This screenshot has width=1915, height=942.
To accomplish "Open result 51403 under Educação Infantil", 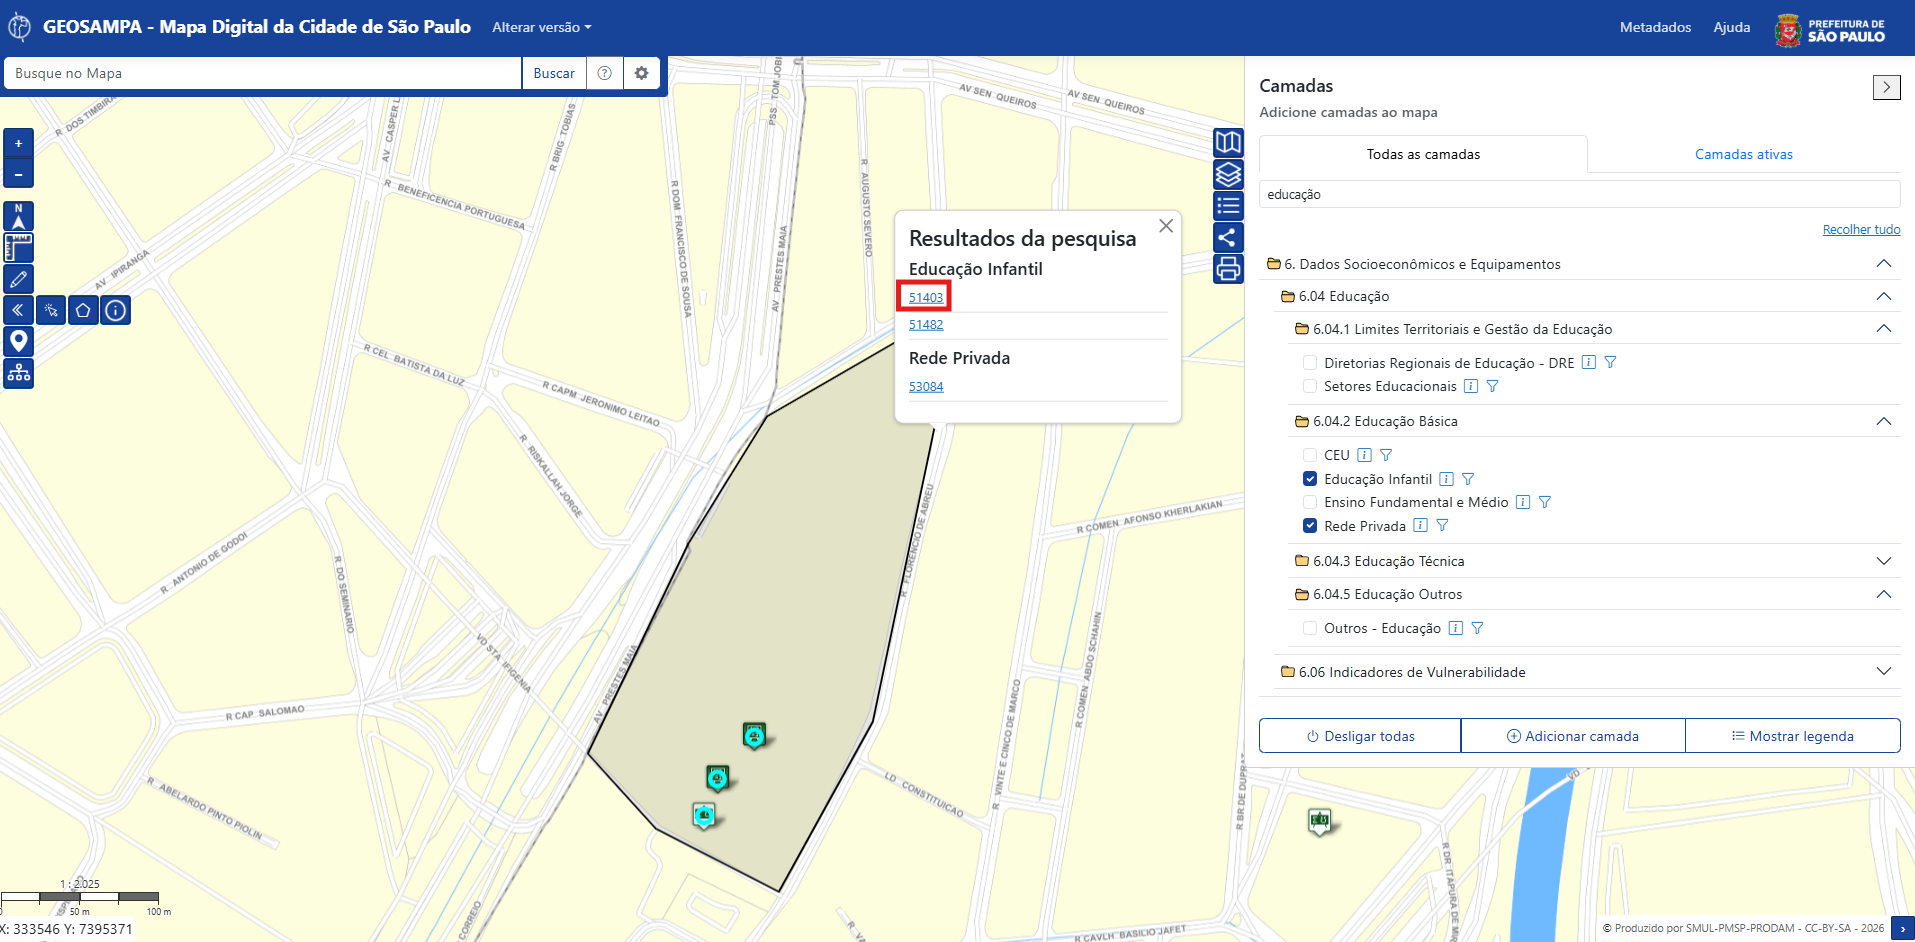I will (x=926, y=297).
